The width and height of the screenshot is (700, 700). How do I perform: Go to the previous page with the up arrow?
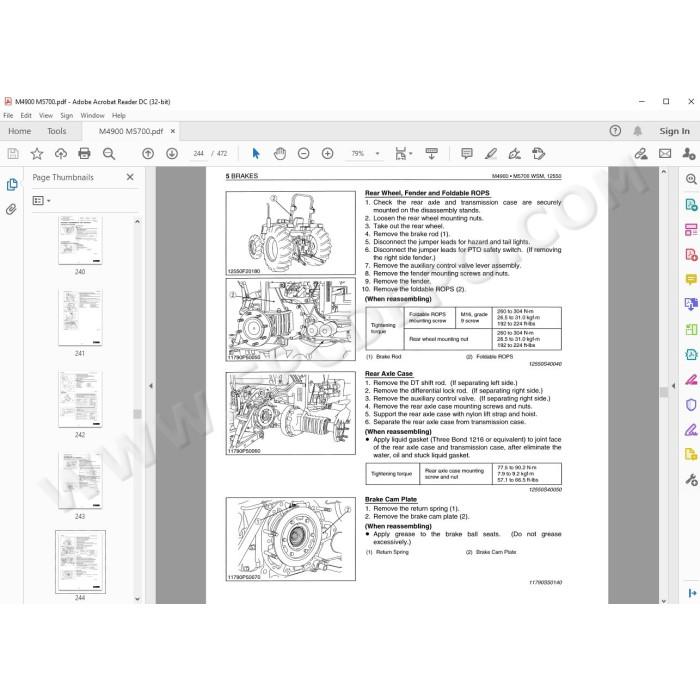coord(148,154)
